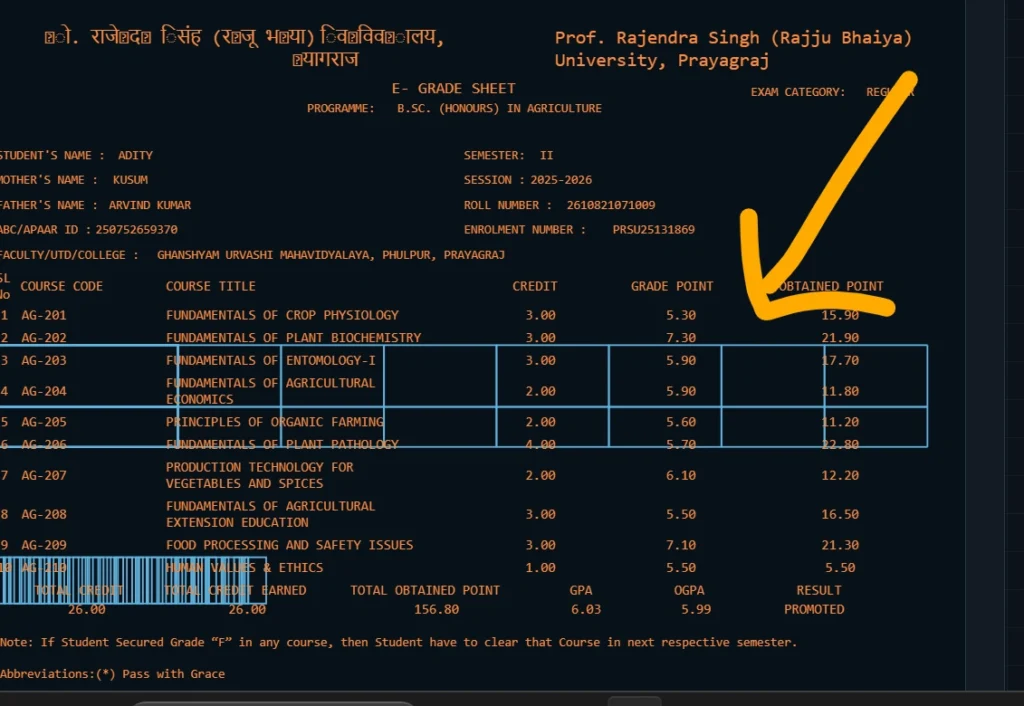Click obtained point 11.20
Viewport: 1024px width, 706px height.
(840, 422)
